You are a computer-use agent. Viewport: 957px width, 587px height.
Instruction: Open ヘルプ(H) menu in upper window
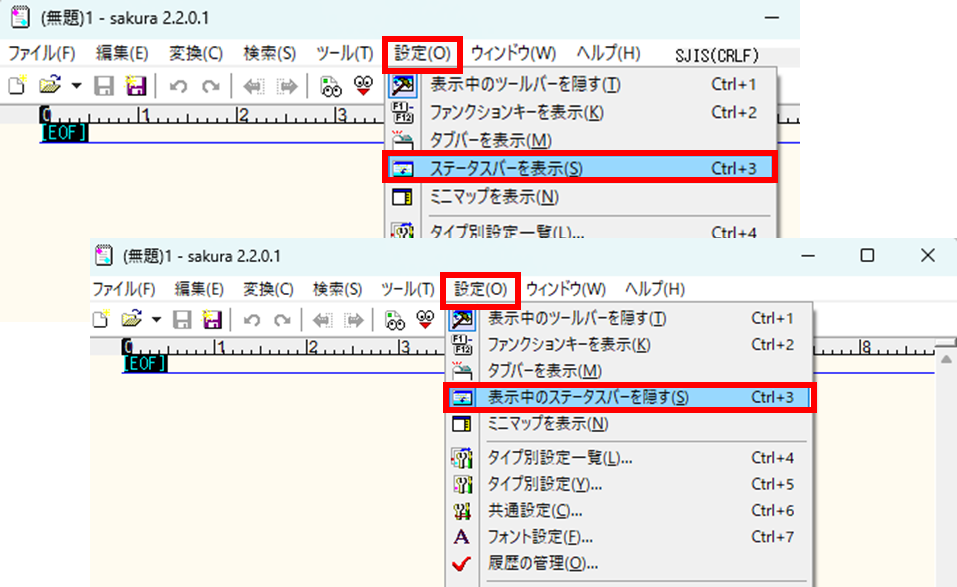(609, 54)
